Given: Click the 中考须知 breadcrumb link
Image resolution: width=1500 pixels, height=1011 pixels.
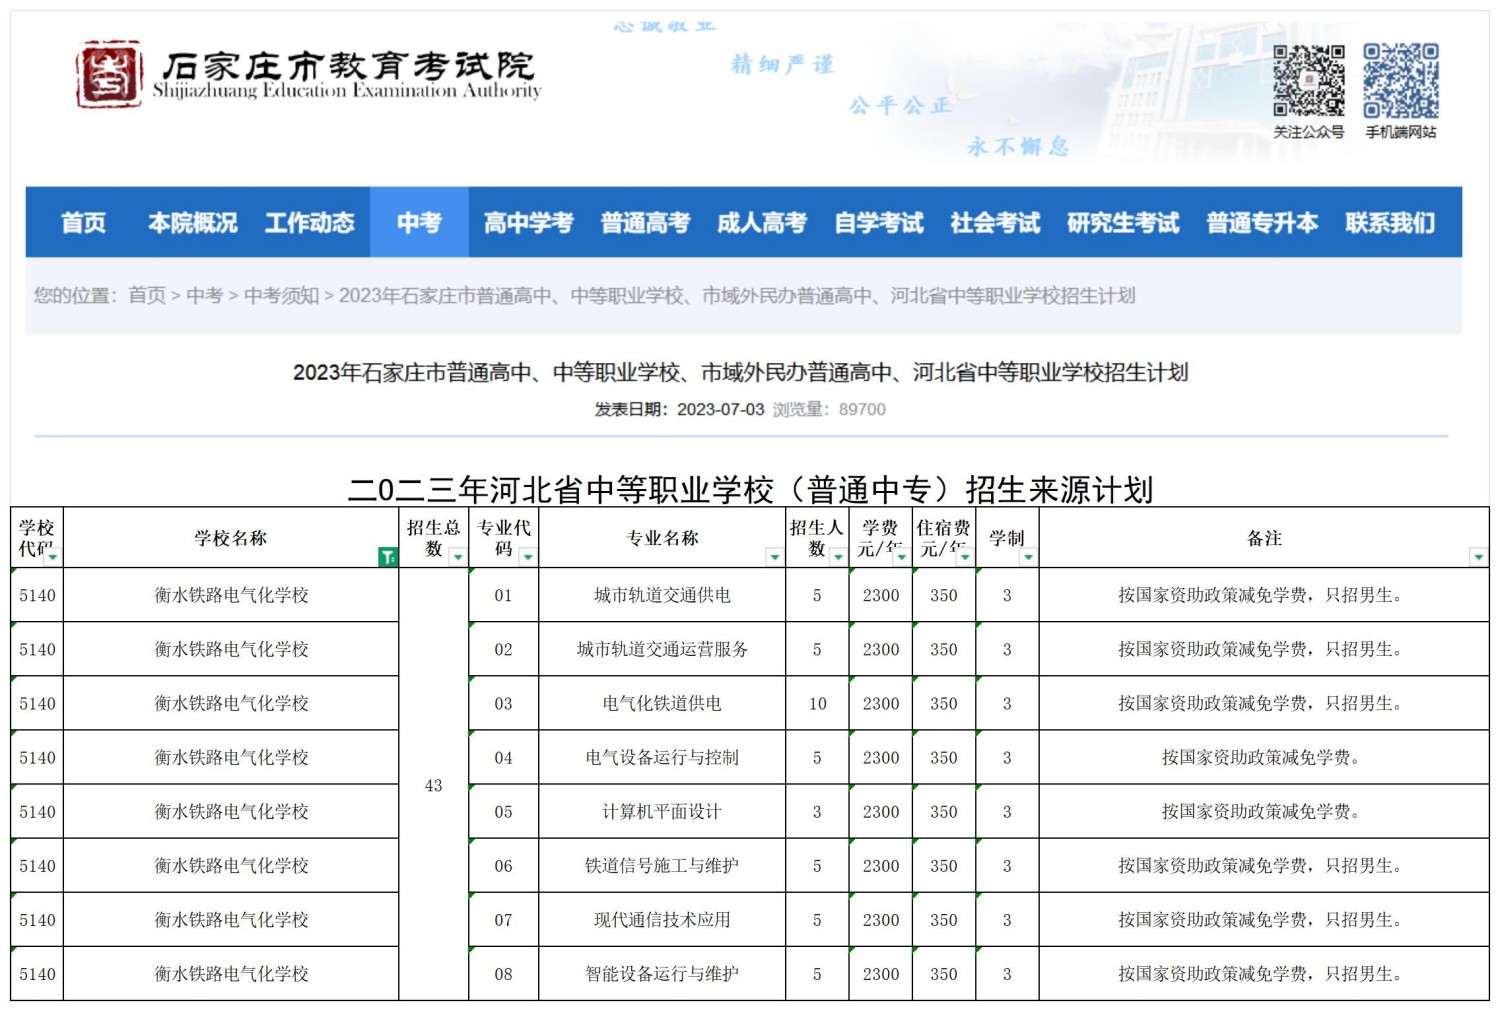Looking at the screenshot, I should click(x=281, y=295).
